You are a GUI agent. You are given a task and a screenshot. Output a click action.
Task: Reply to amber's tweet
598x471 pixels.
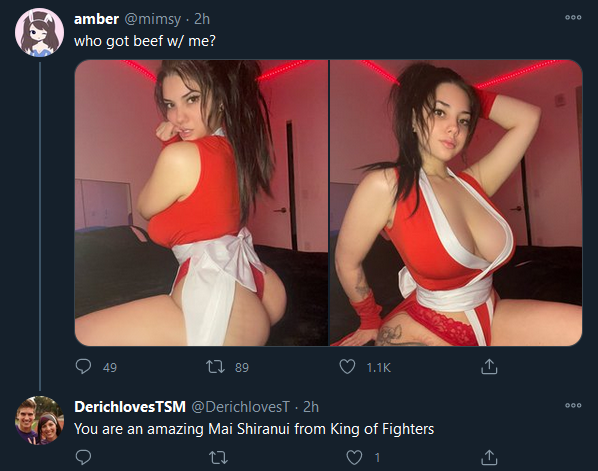(83, 367)
